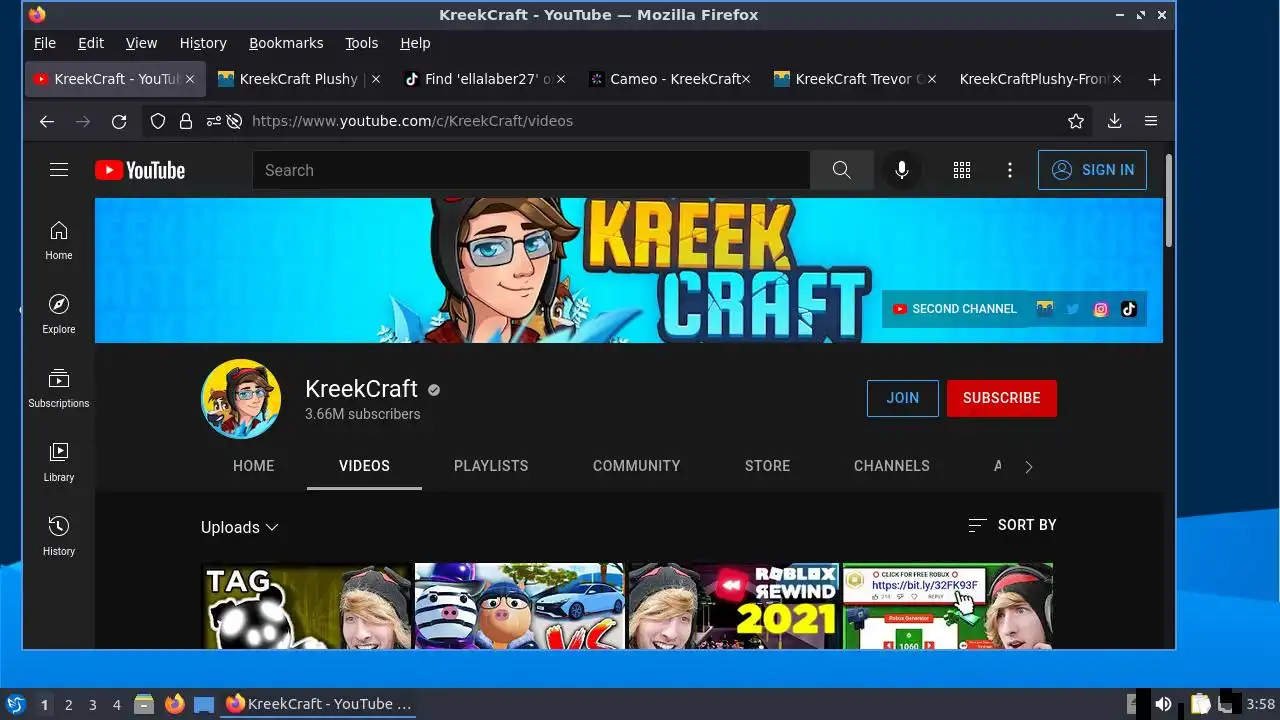1280x720 pixels.
Task: Focus the YouTube search field
Action: [x=530, y=170]
